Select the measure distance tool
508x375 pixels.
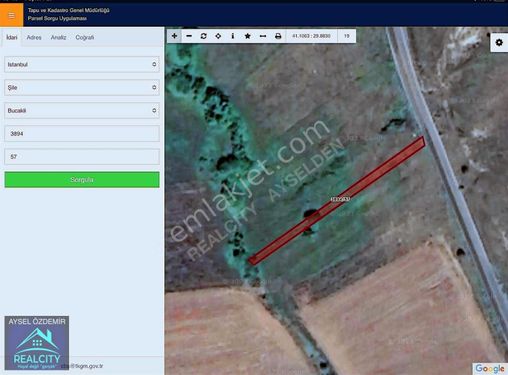263,36
